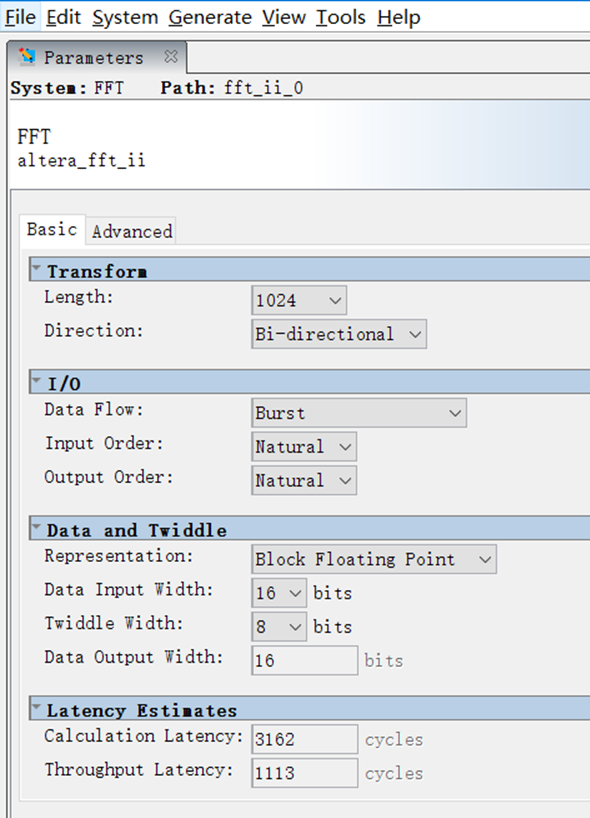Open the Twiddle Width dropdown
Image resolution: width=590 pixels, height=818 pixels.
click(x=279, y=627)
